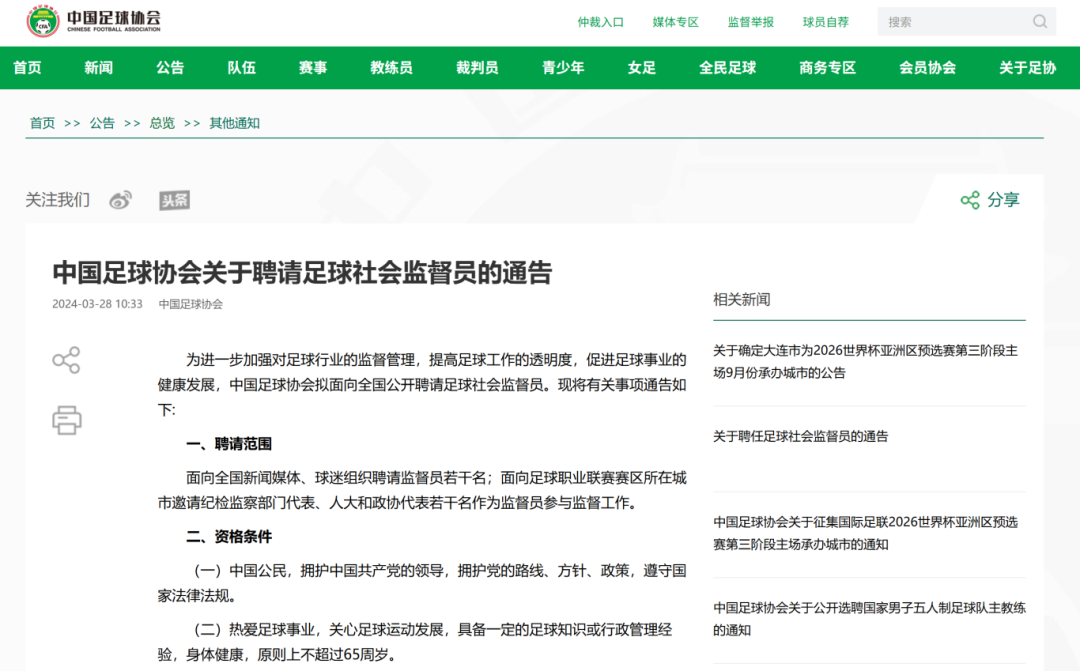Open the 全民足球 navigation item
This screenshot has width=1080, height=671.
(x=727, y=68)
